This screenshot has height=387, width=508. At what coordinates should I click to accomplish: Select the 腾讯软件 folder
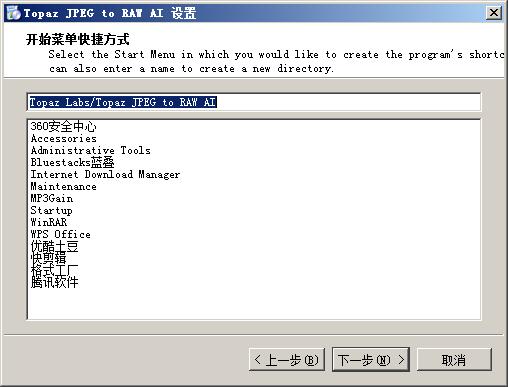[x=54, y=282]
